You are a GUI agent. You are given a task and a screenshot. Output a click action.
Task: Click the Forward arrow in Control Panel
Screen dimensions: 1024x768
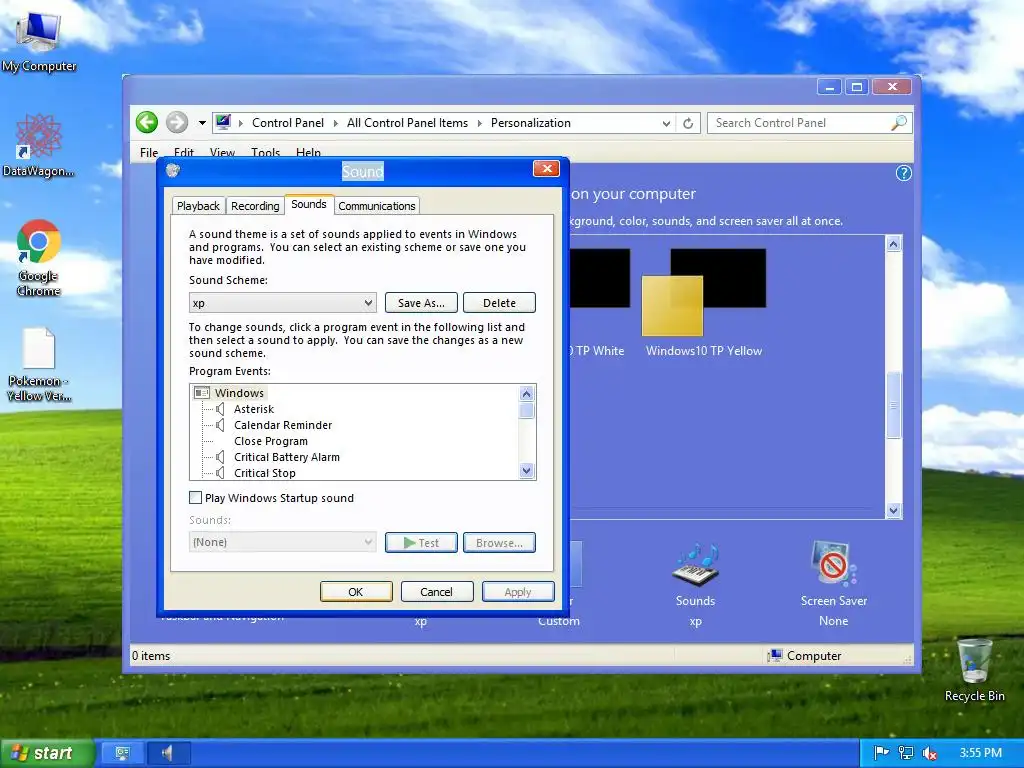coord(176,122)
